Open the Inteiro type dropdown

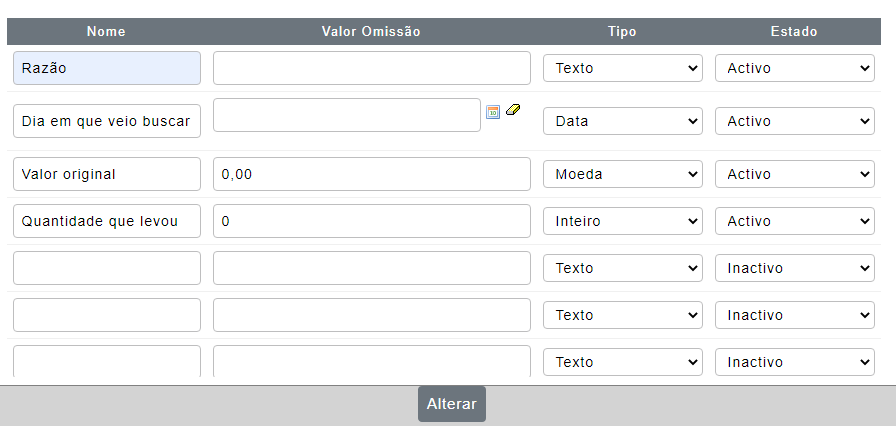click(622, 221)
